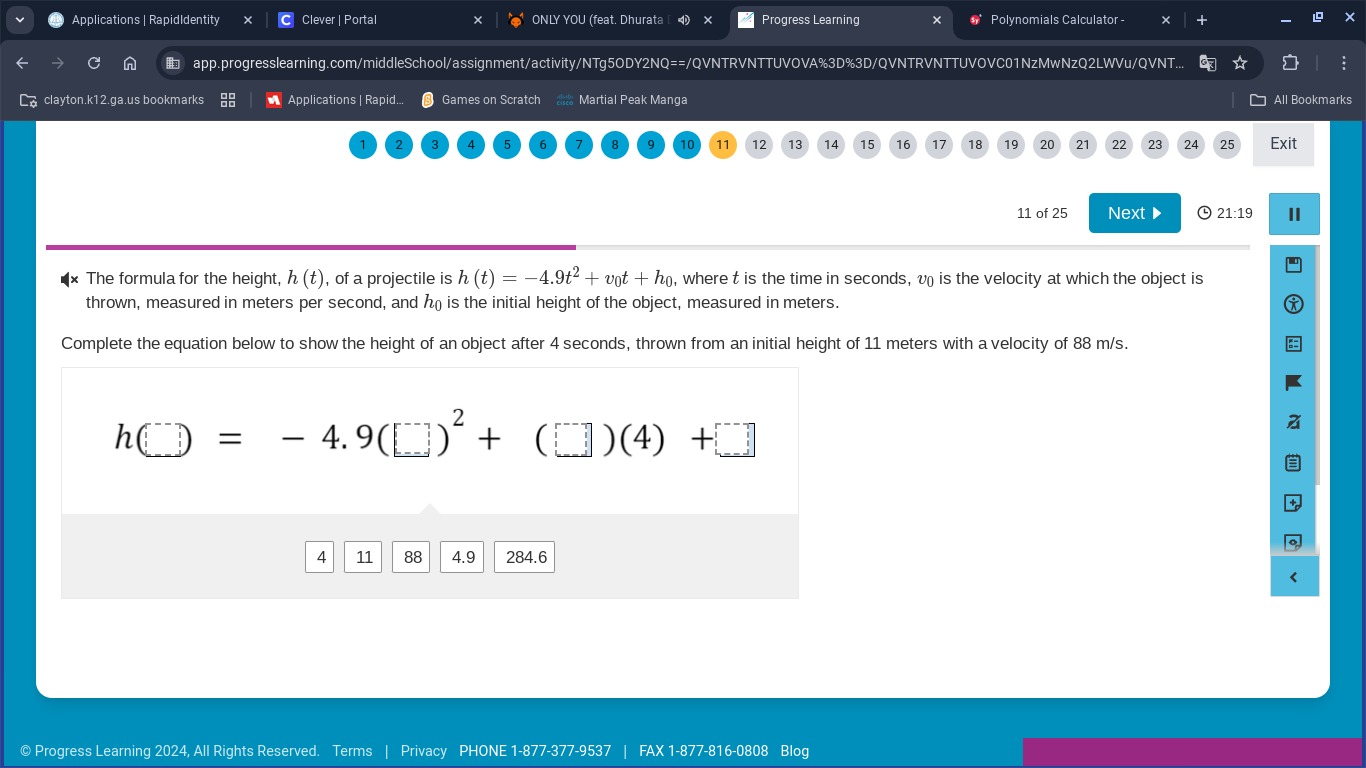Image resolution: width=1366 pixels, height=768 pixels.
Task: Mute the ONLY YOU tab audio
Action: pos(684,20)
